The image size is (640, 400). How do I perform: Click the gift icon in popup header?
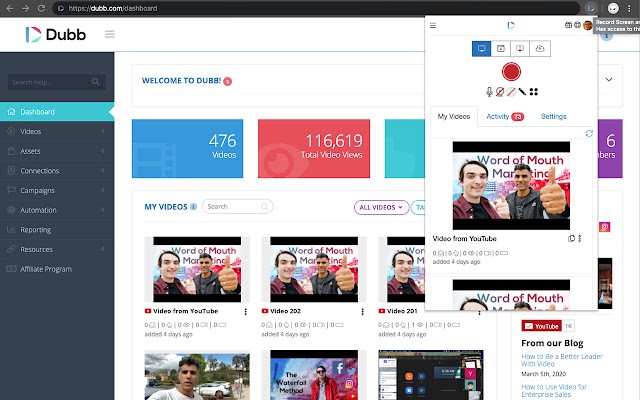click(x=568, y=26)
